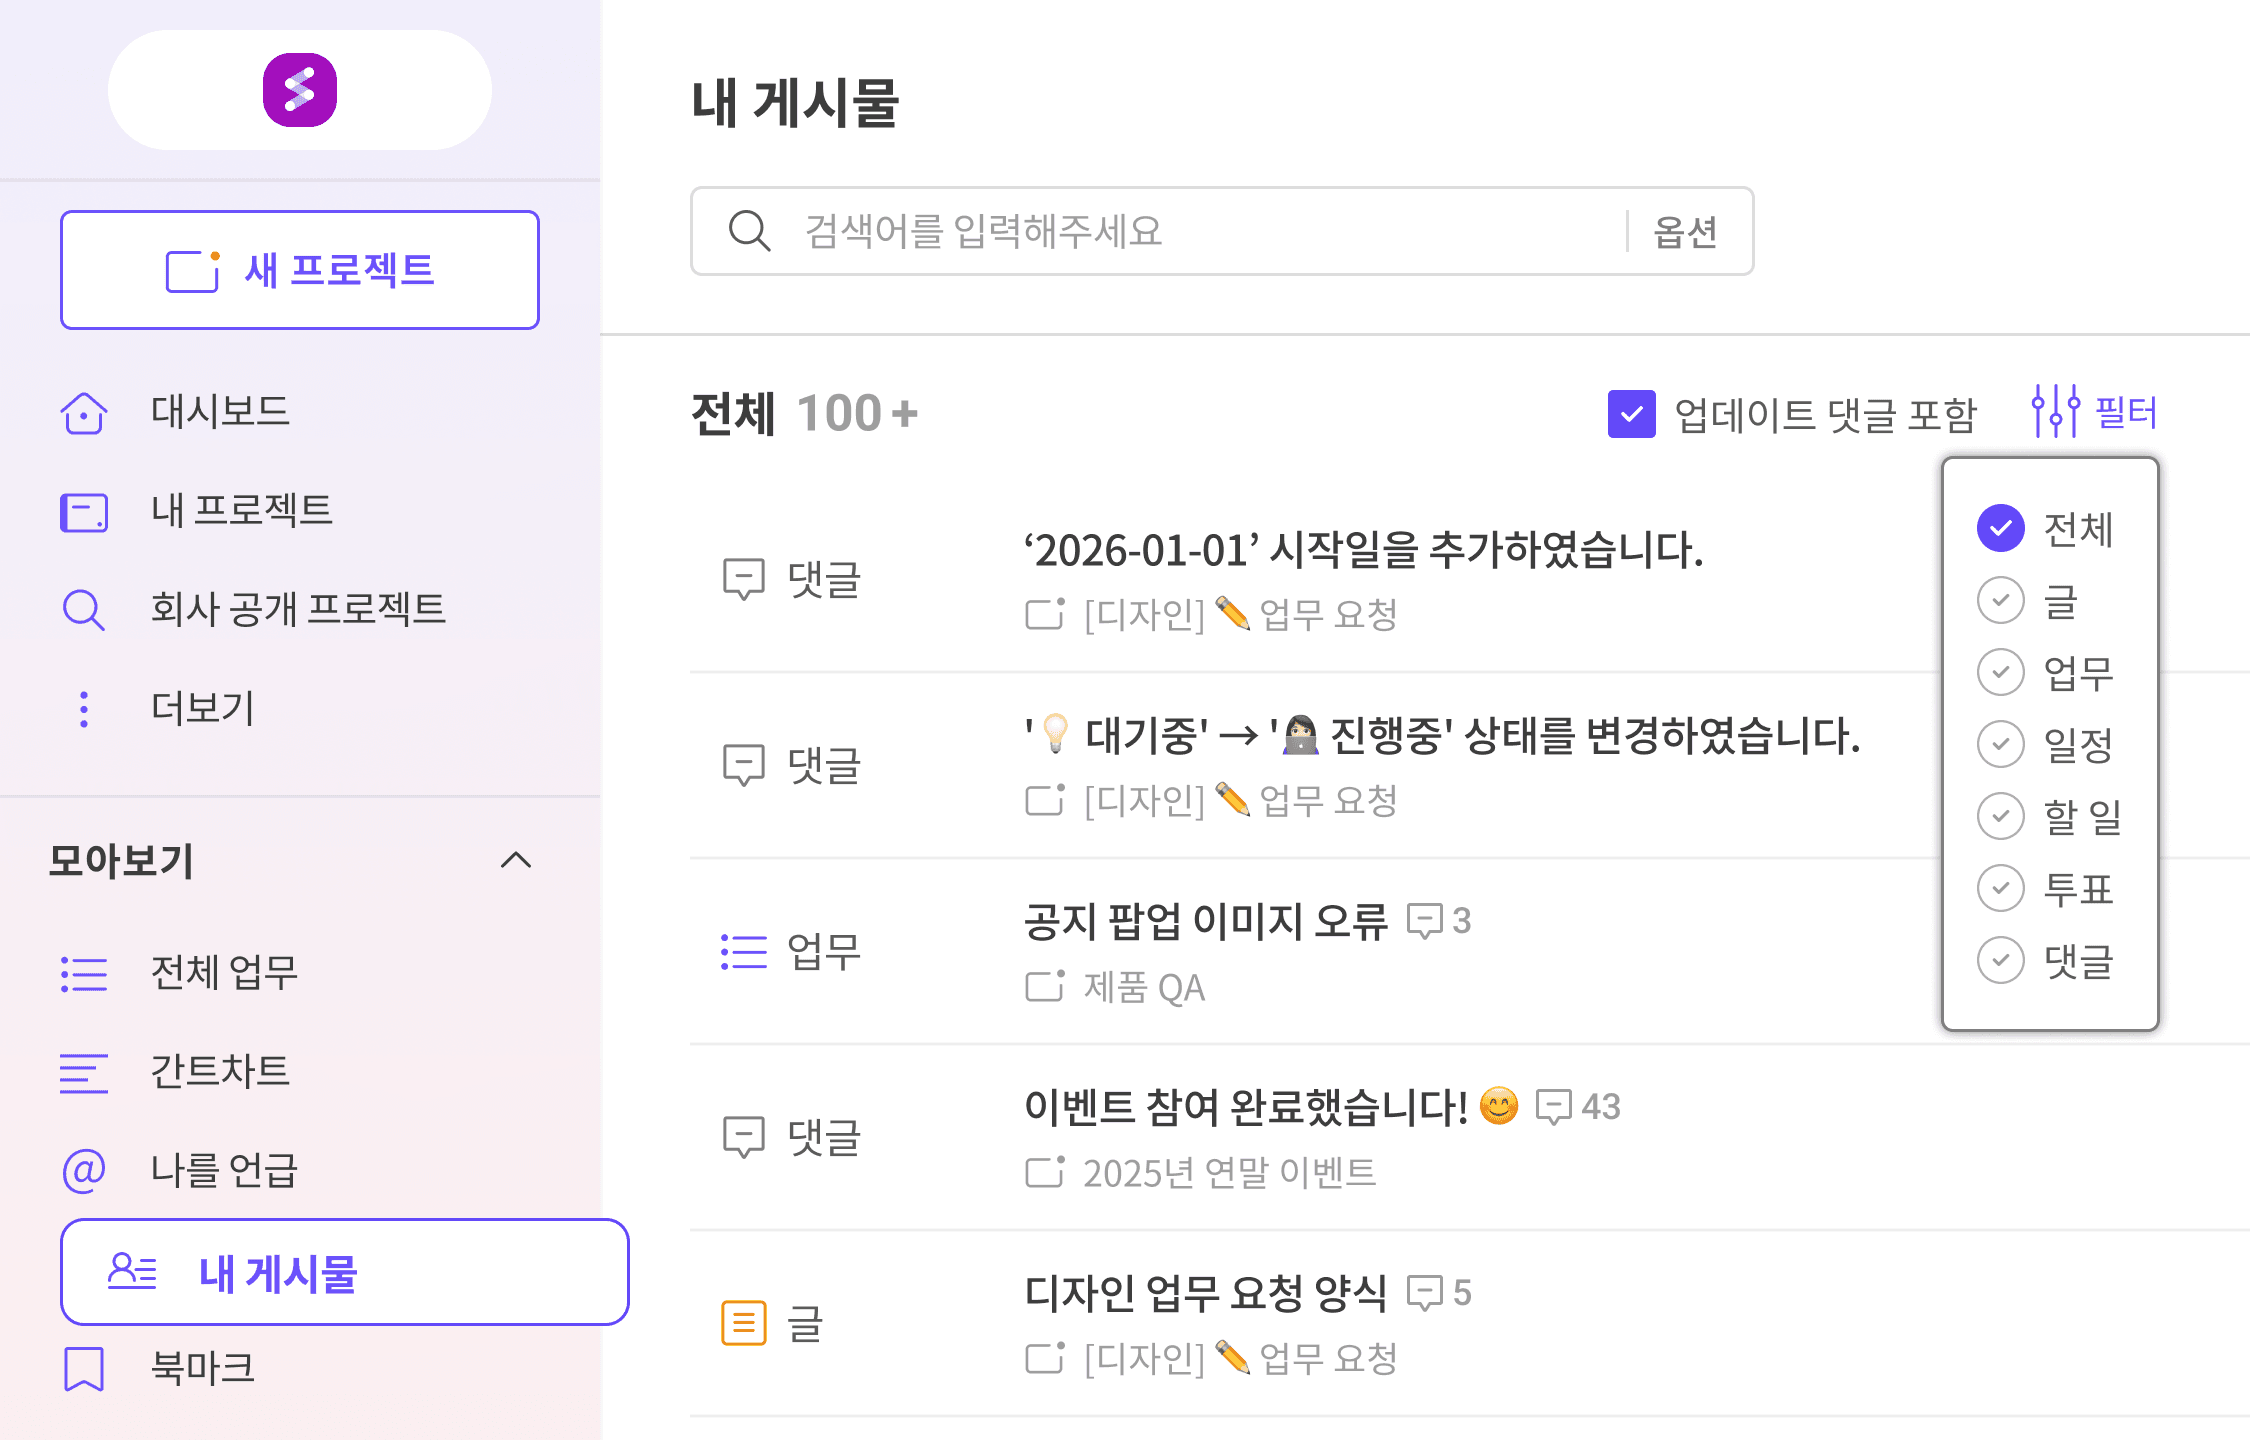Click the purple app logo icon
This screenshot has width=2250, height=1440.
coord(299,90)
